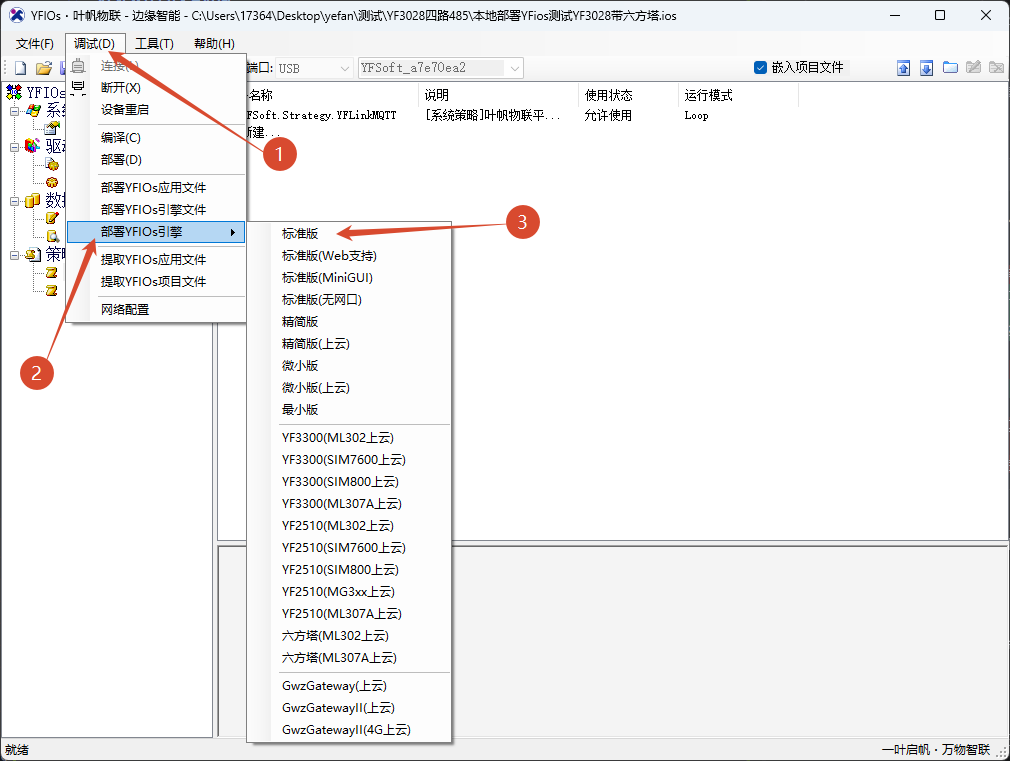Open the 策略 strategy node icon
Viewport: 1010px width, 761px height.
(x=31, y=255)
